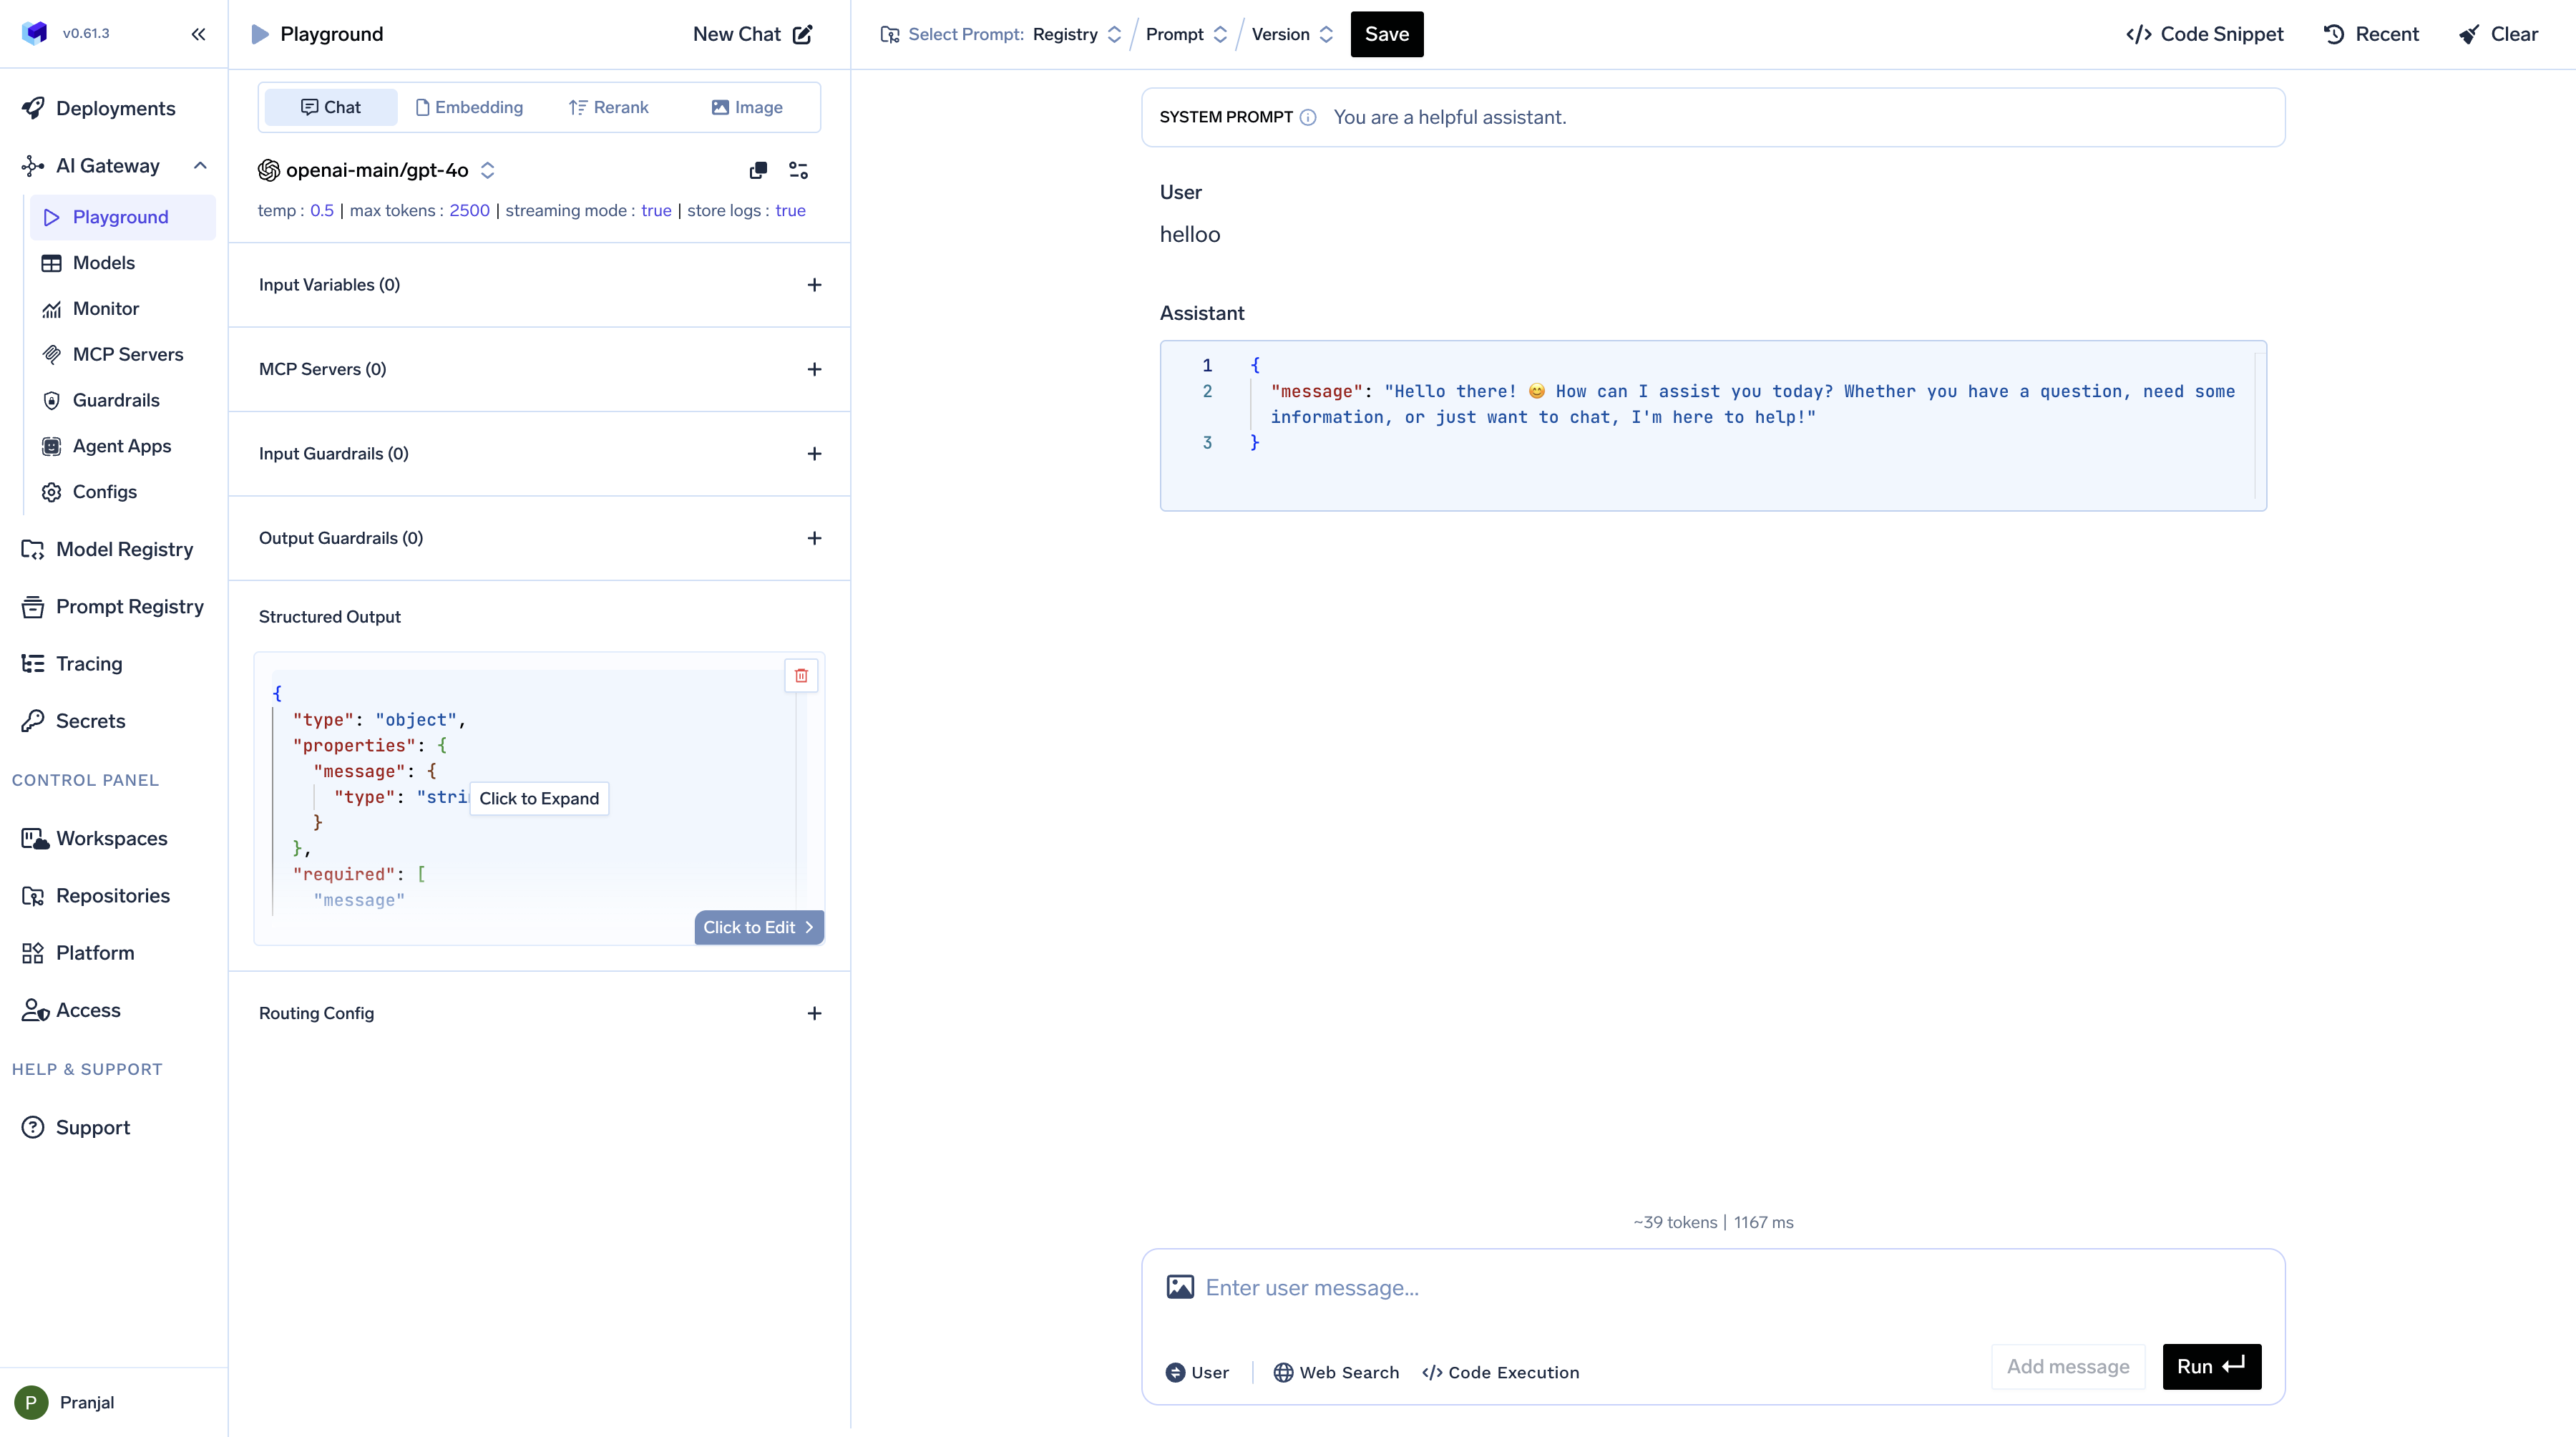Click the Save prompt button
The height and width of the screenshot is (1437, 2576).
(1386, 34)
